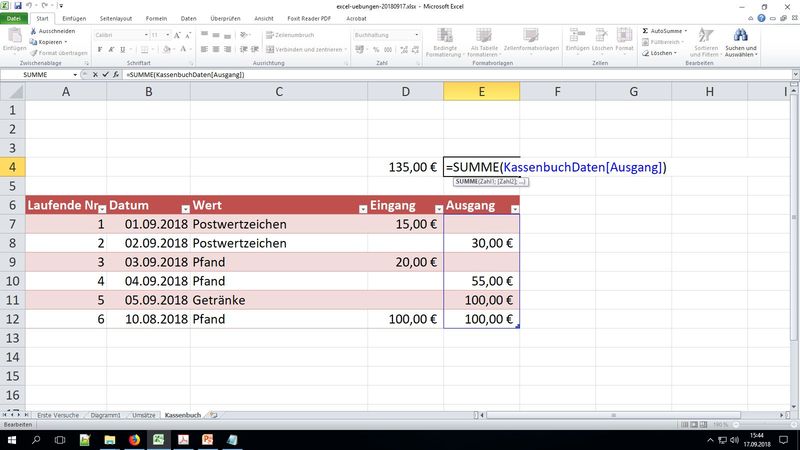Click the Save icon in quick access toolbar
The image size is (800, 450).
click(18, 6)
